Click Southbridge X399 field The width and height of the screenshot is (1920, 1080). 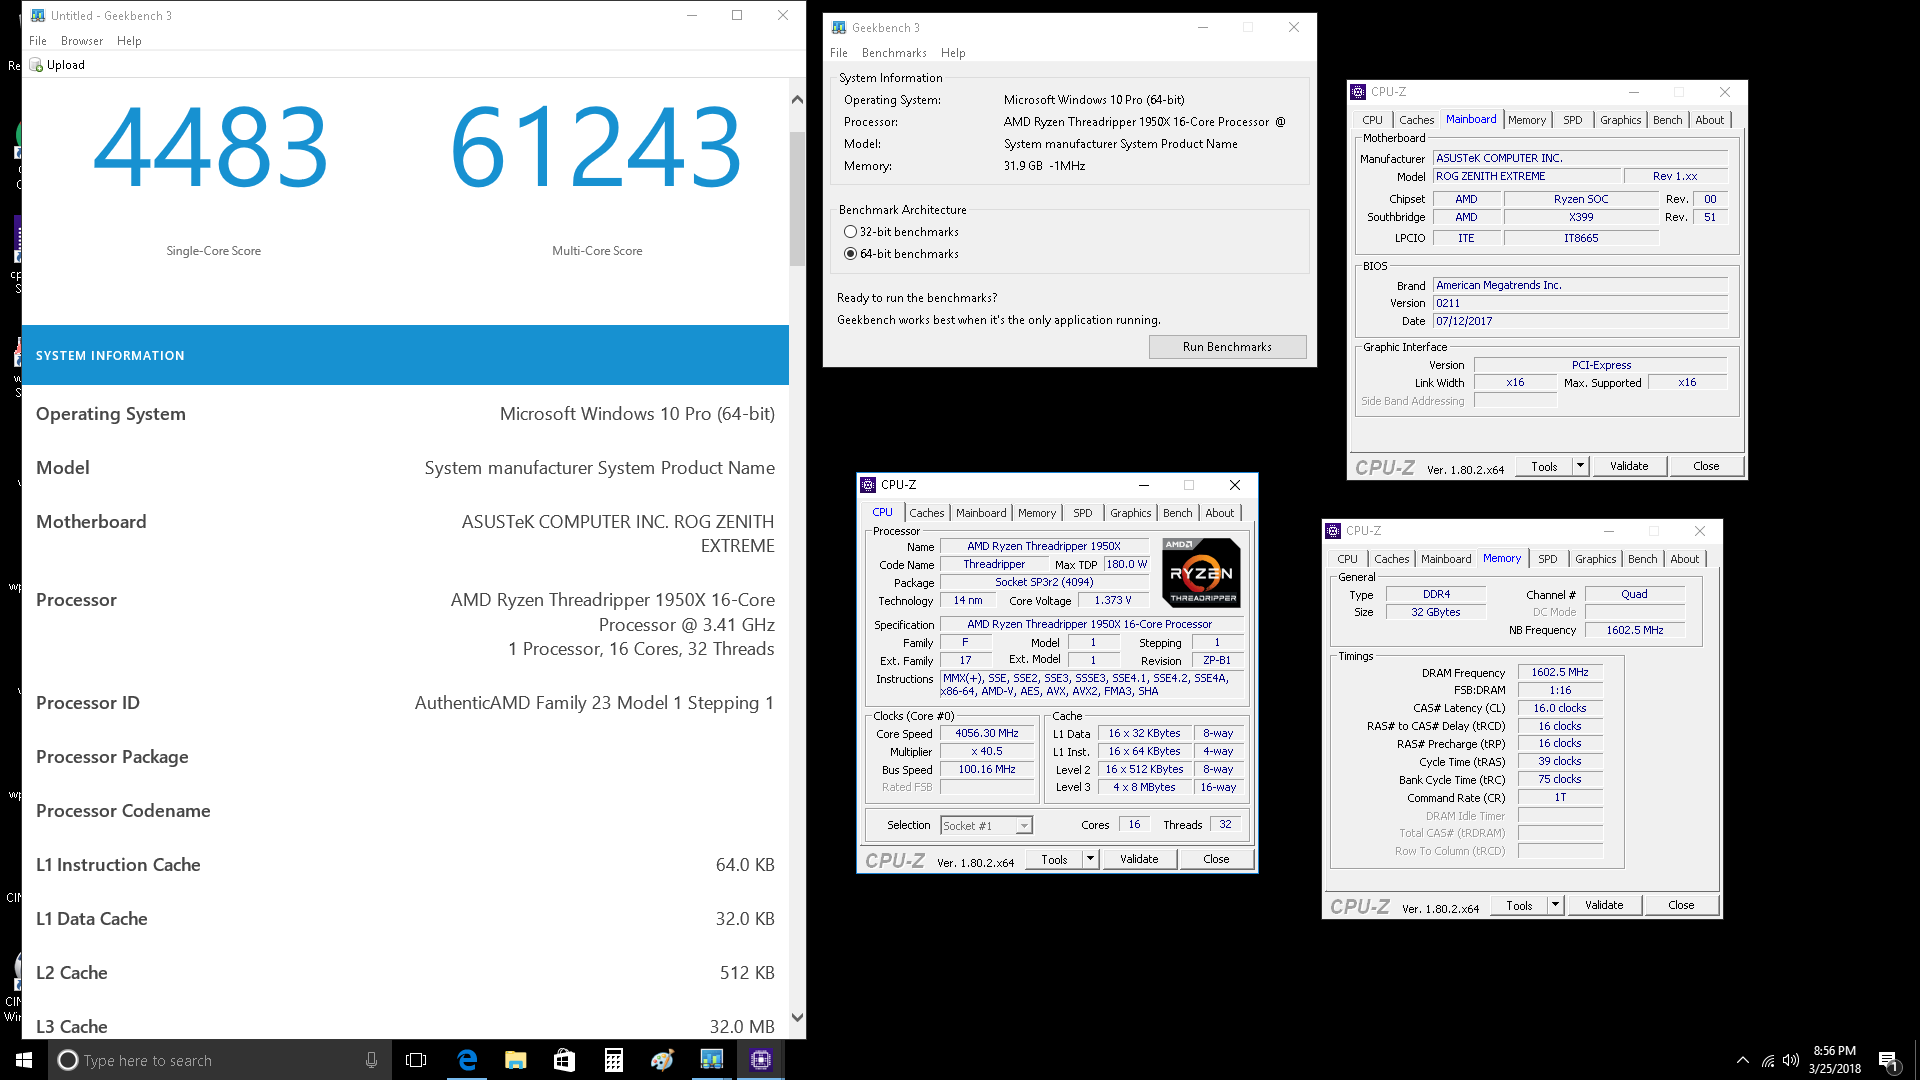coord(1581,217)
